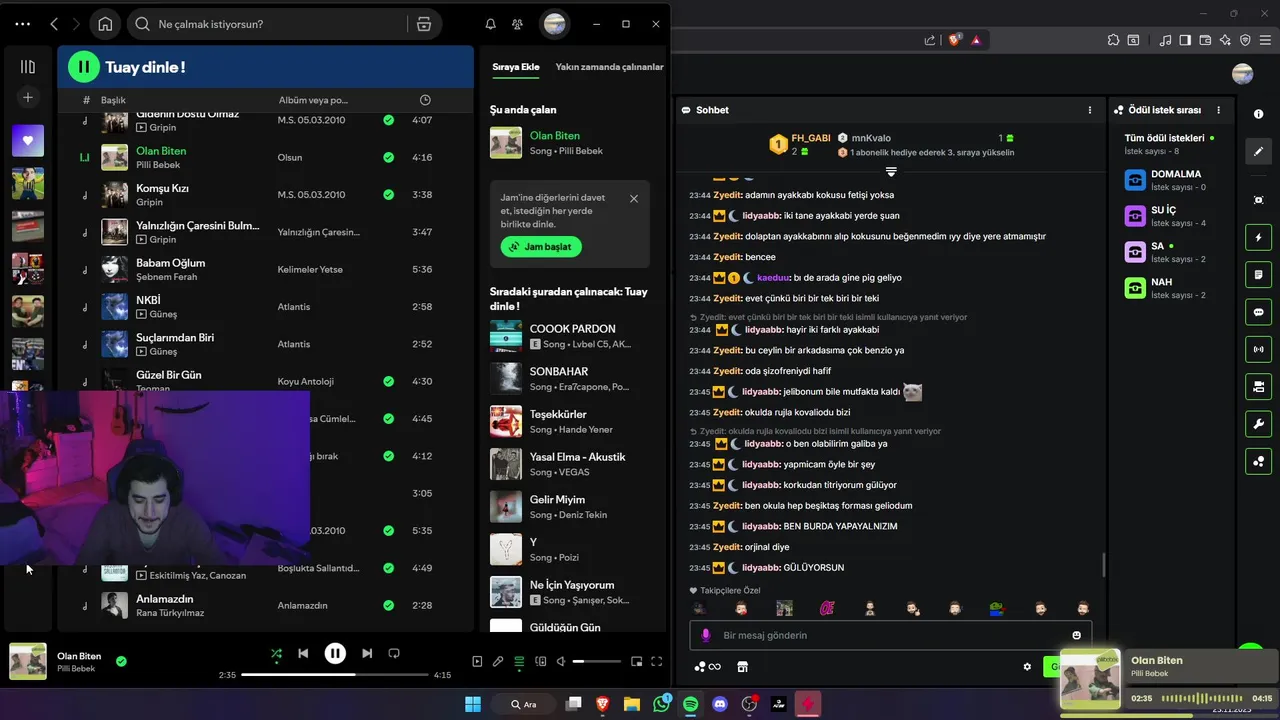
Task: Go to previous track in Spotify
Action: click(x=303, y=653)
